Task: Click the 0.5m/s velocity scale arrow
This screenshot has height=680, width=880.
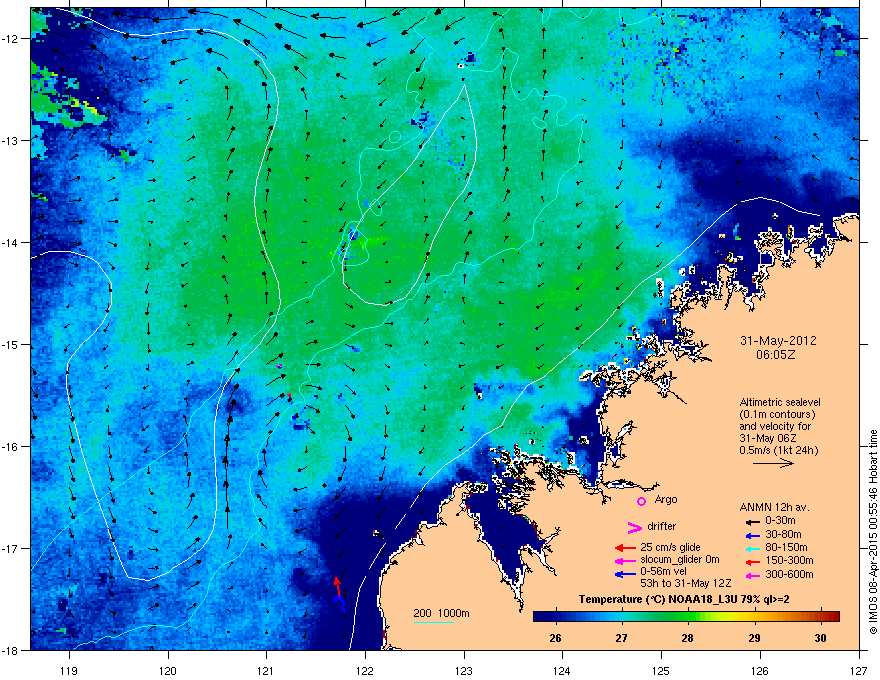Action: click(x=773, y=463)
